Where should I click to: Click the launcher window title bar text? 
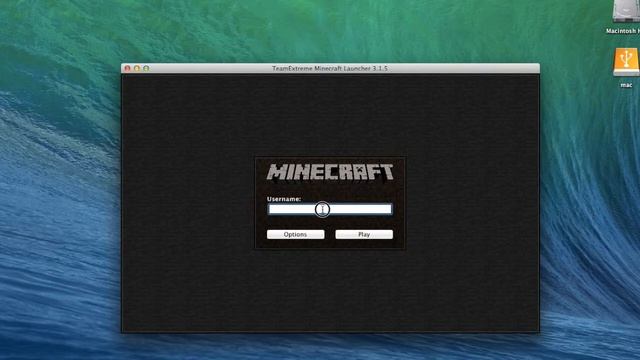[330, 68]
